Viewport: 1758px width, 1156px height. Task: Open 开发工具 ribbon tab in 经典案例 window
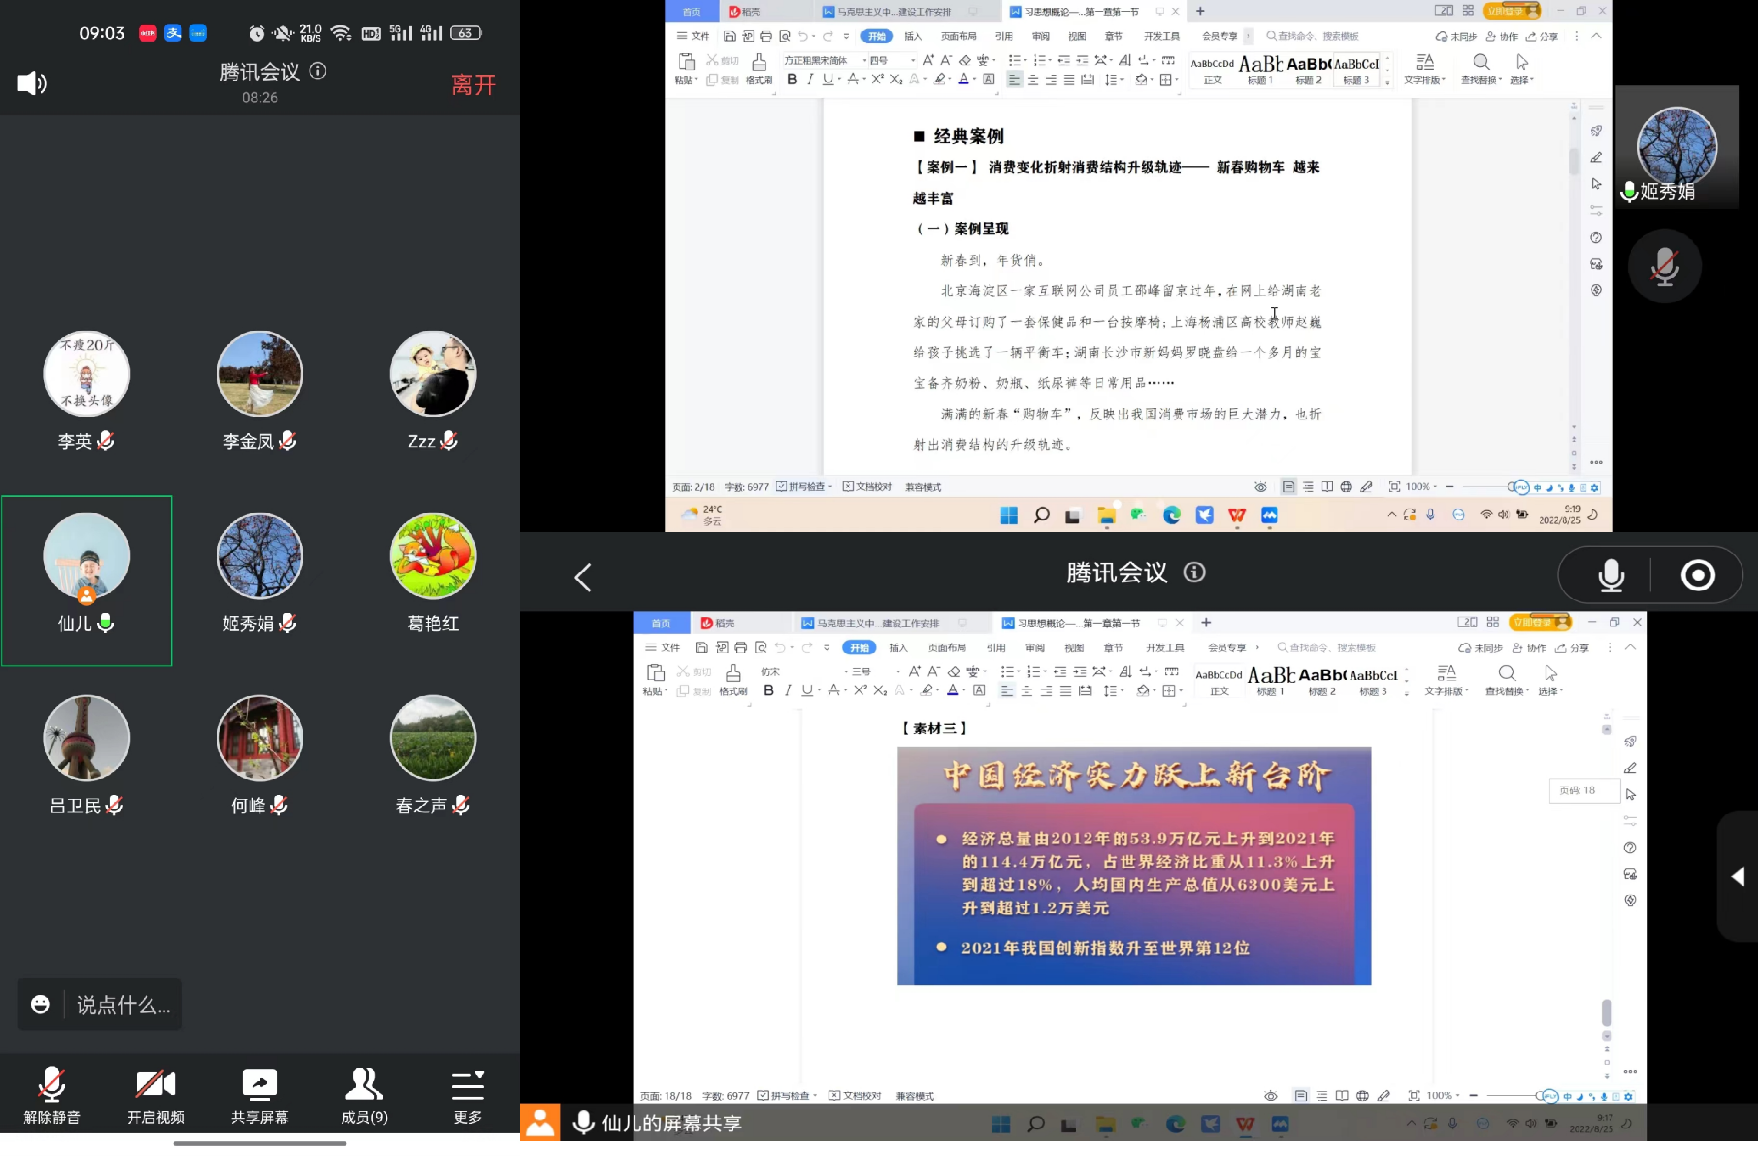pyautogui.click(x=1162, y=36)
